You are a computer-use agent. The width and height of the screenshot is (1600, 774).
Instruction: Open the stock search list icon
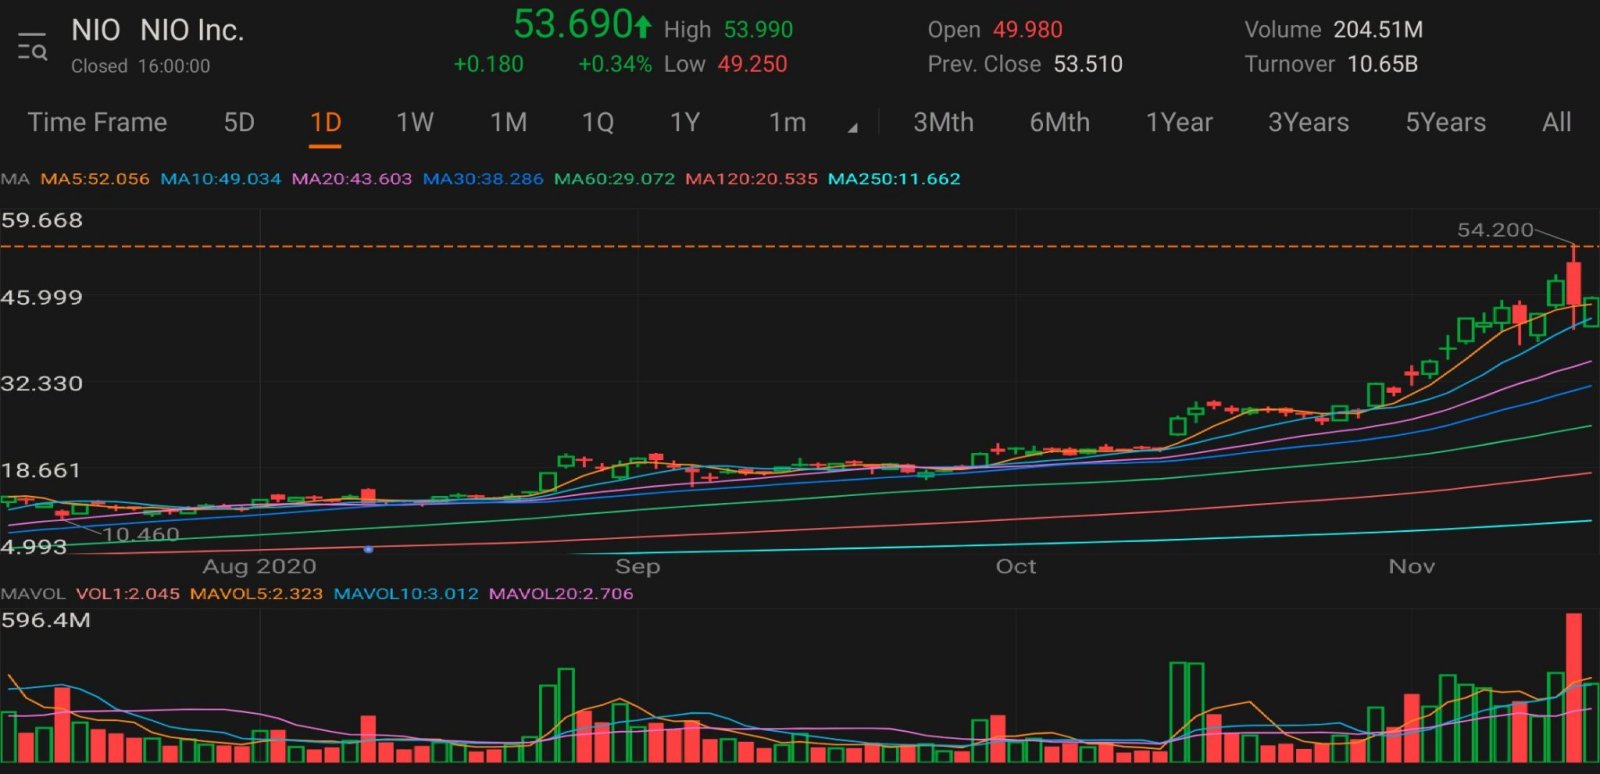[32, 47]
